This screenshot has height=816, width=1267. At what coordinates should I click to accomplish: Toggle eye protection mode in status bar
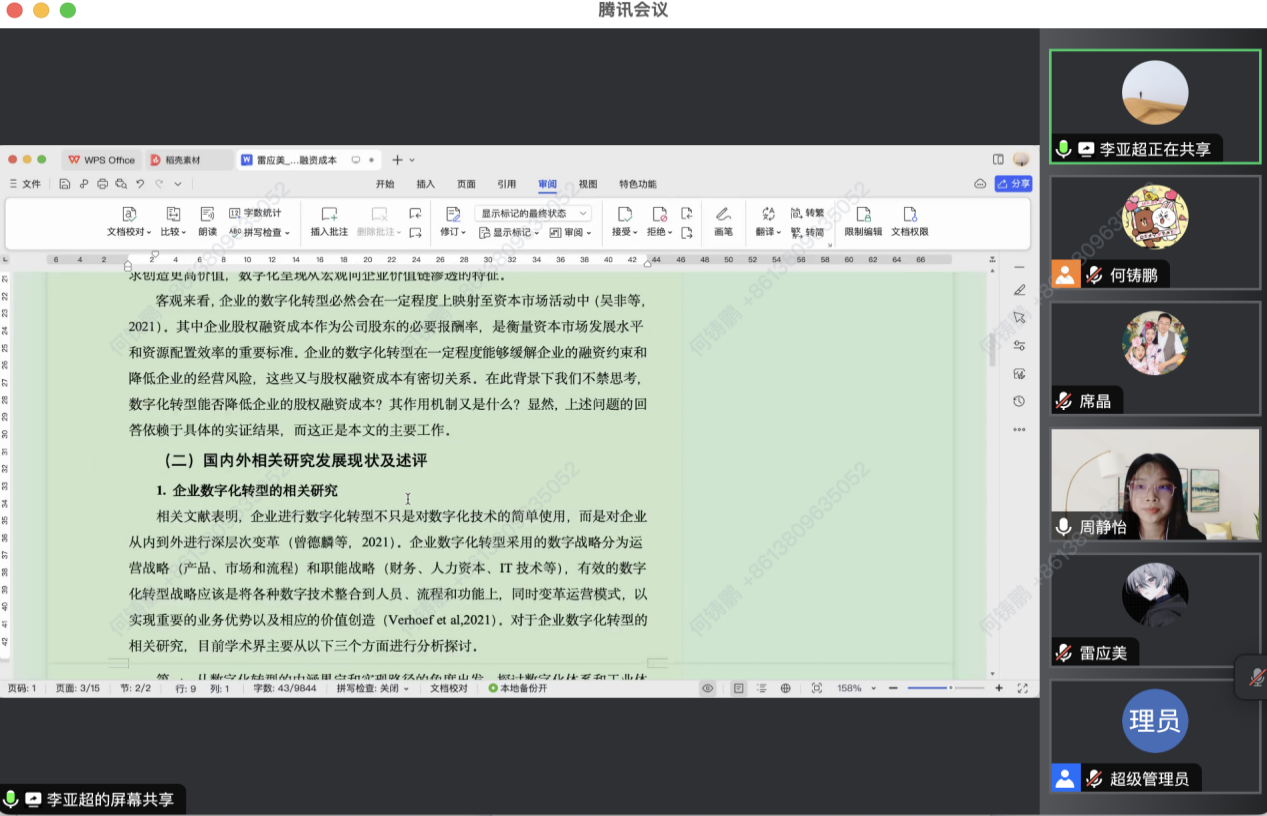pyautogui.click(x=708, y=688)
